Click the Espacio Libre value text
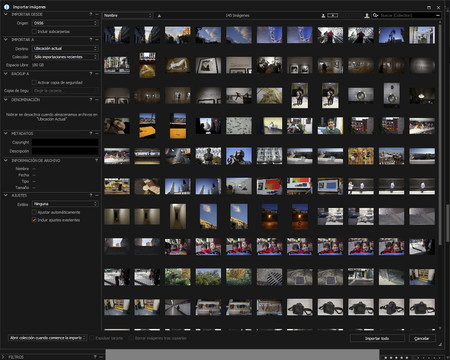This screenshot has width=450, height=360. [38, 65]
